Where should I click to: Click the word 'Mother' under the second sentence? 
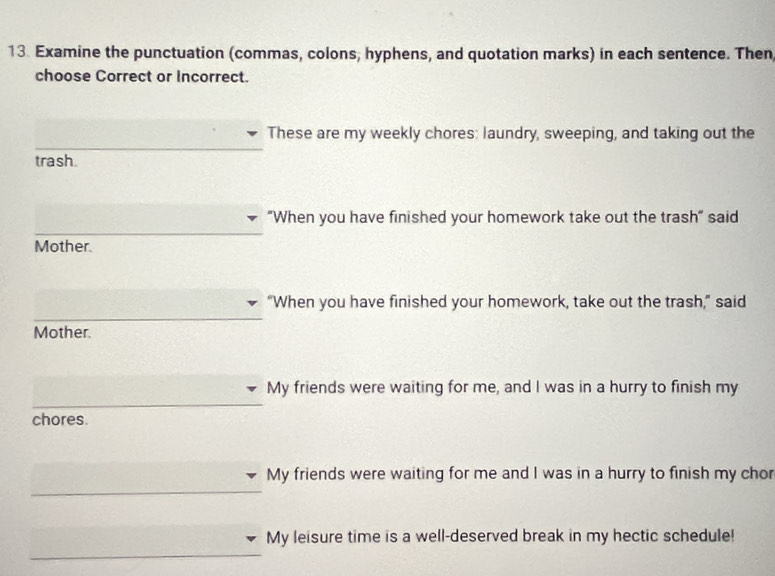click(63, 246)
